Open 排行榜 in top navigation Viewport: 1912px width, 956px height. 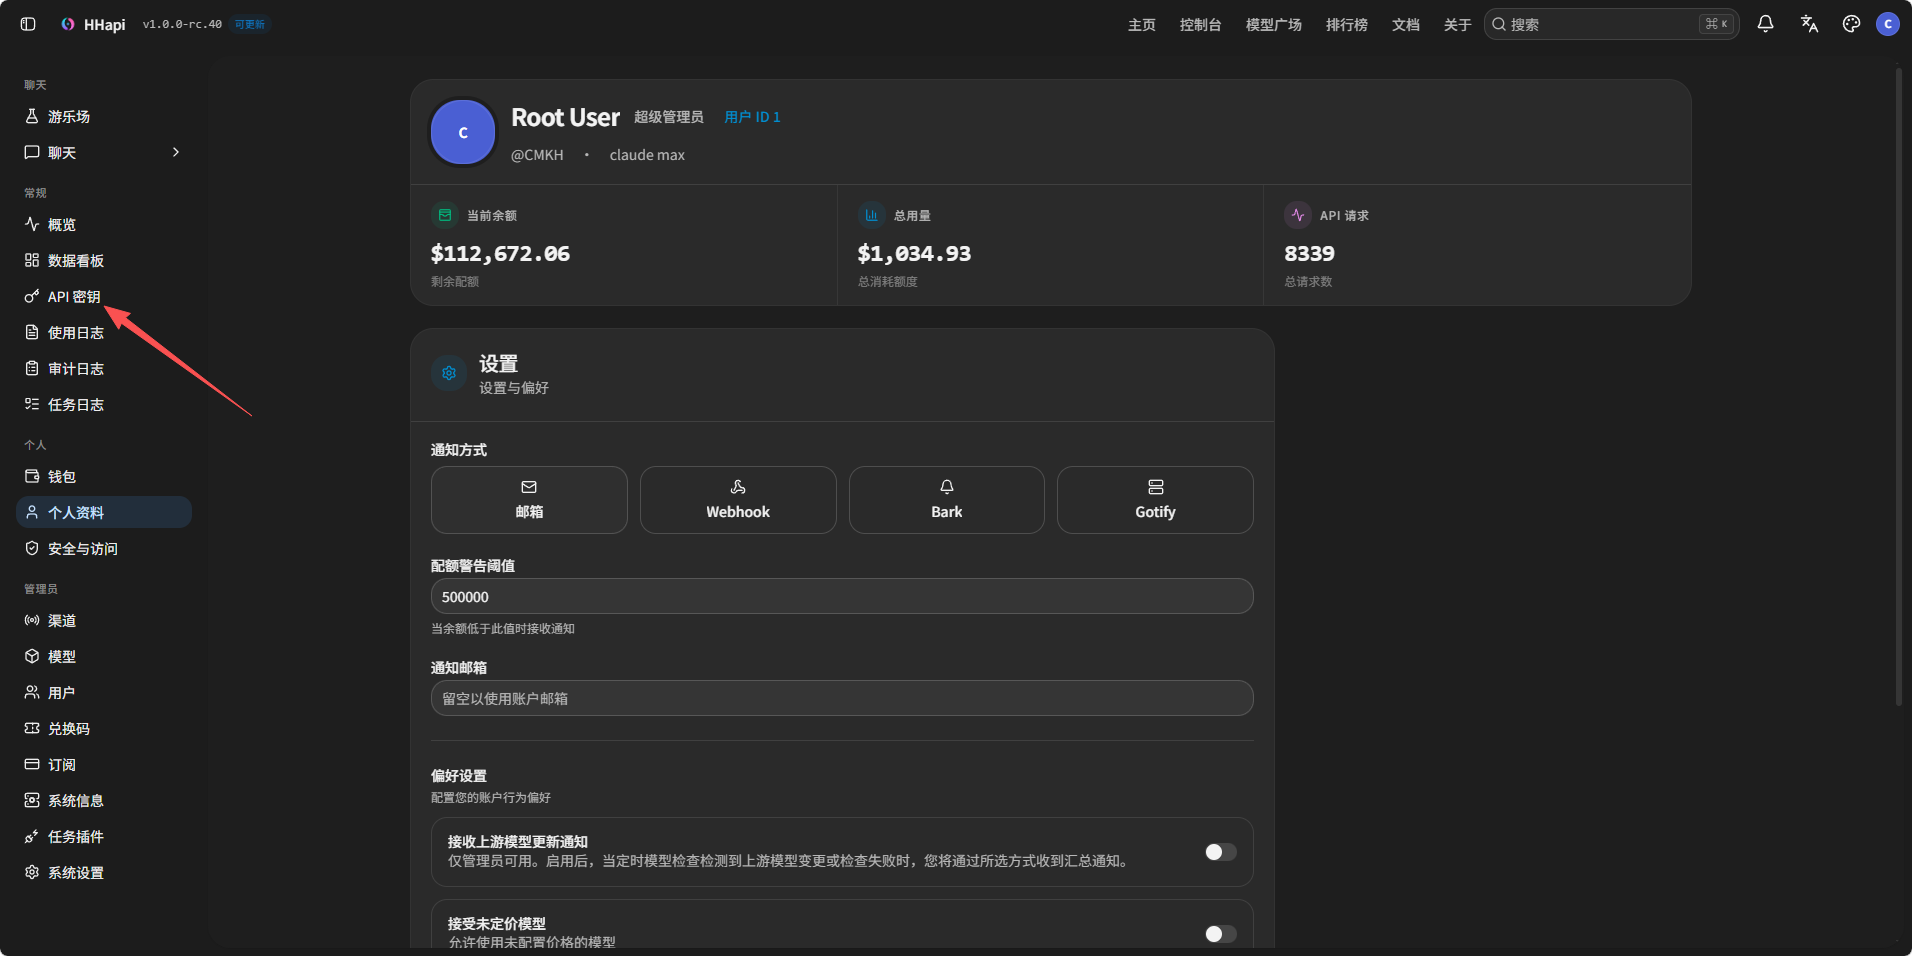point(1347,25)
